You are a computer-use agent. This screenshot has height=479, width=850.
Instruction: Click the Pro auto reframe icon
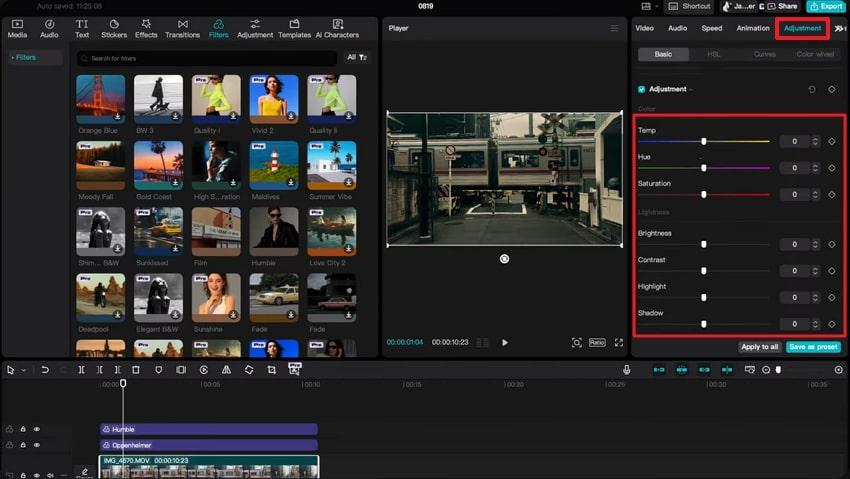point(294,369)
